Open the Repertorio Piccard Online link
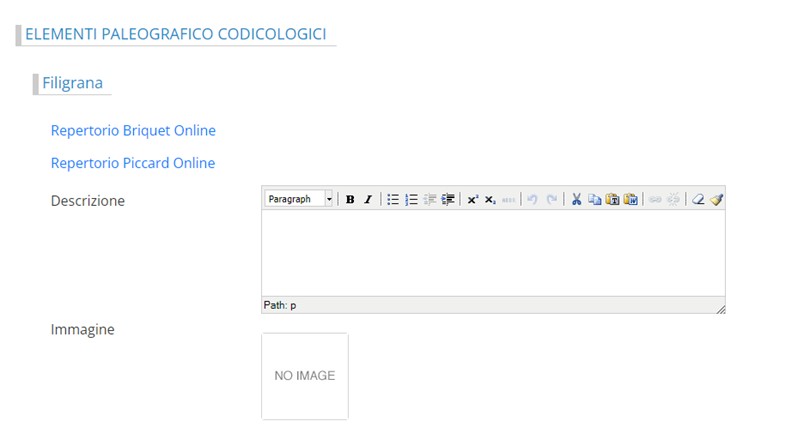Viewport: 804px width, 427px height. pos(133,163)
